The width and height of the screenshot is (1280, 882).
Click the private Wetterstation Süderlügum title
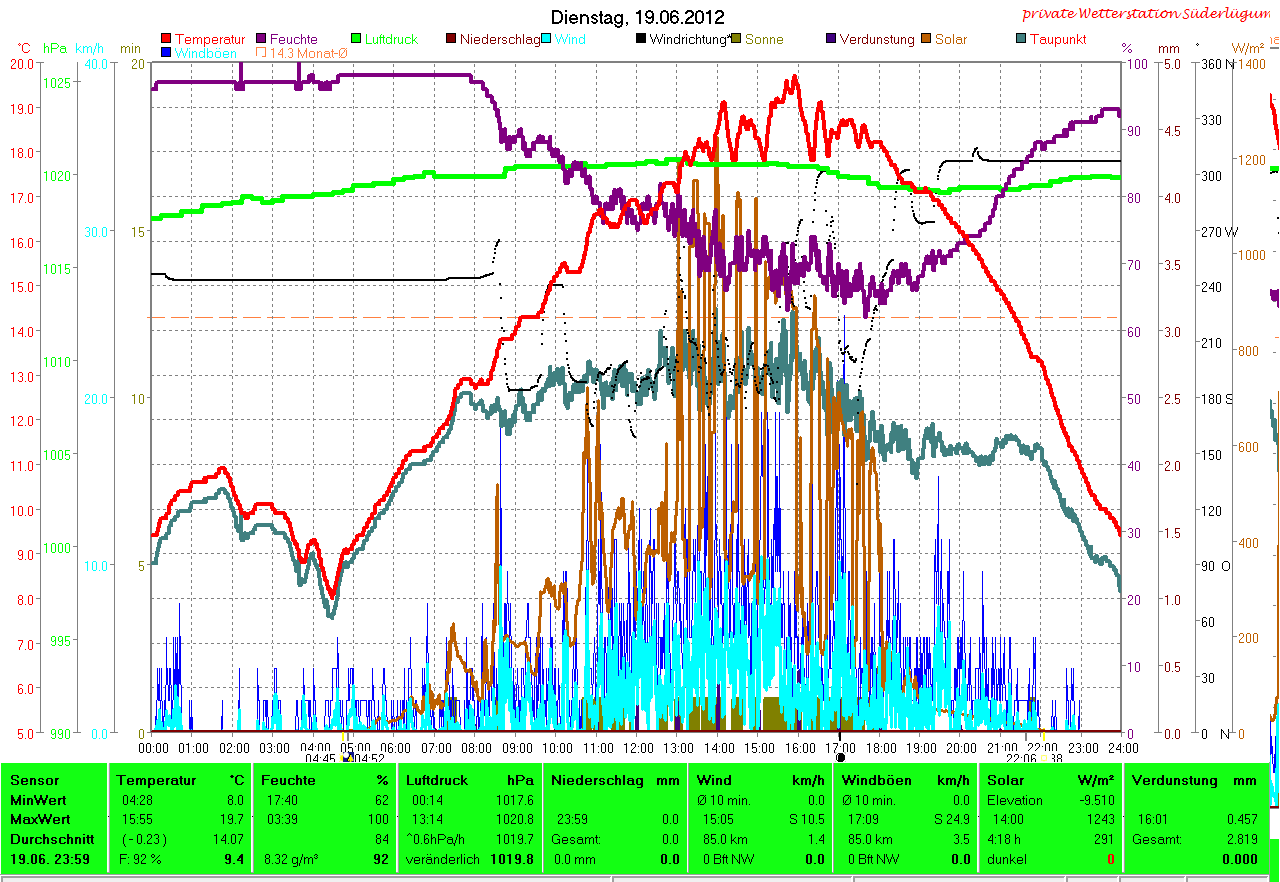tap(1148, 14)
